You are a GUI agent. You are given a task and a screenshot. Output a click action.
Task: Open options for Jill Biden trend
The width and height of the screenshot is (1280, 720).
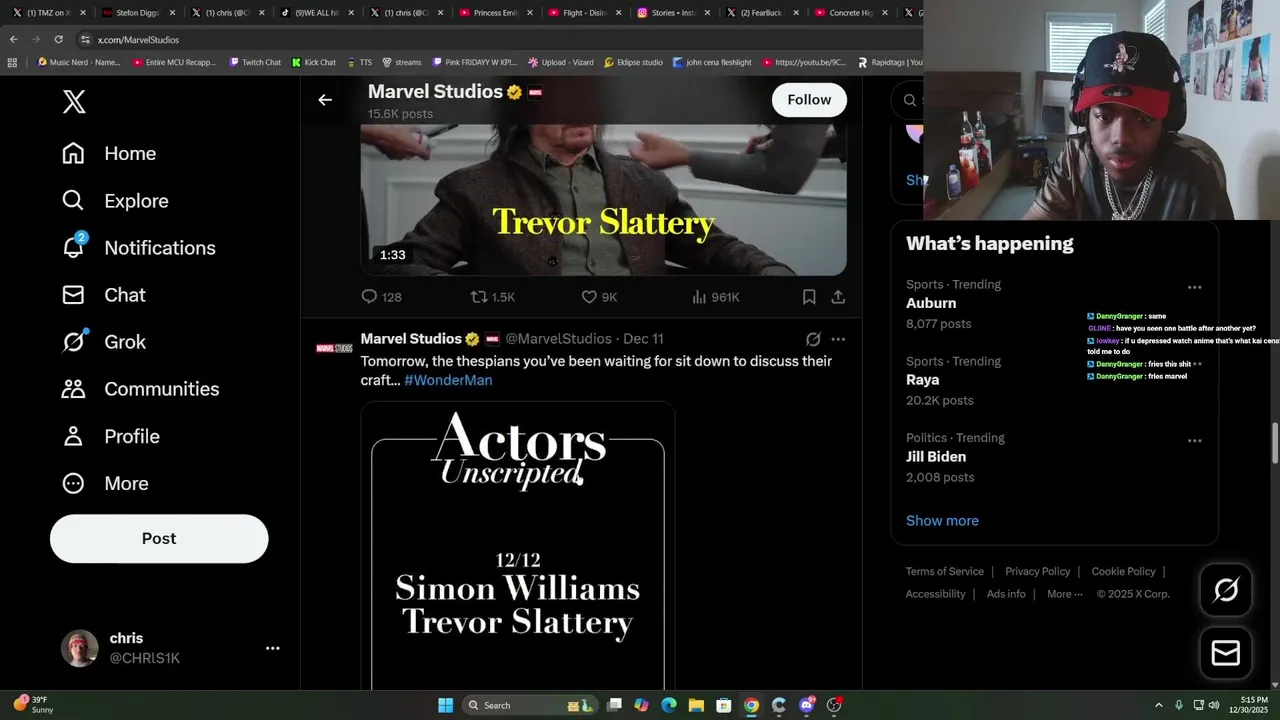click(x=1194, y=440)
